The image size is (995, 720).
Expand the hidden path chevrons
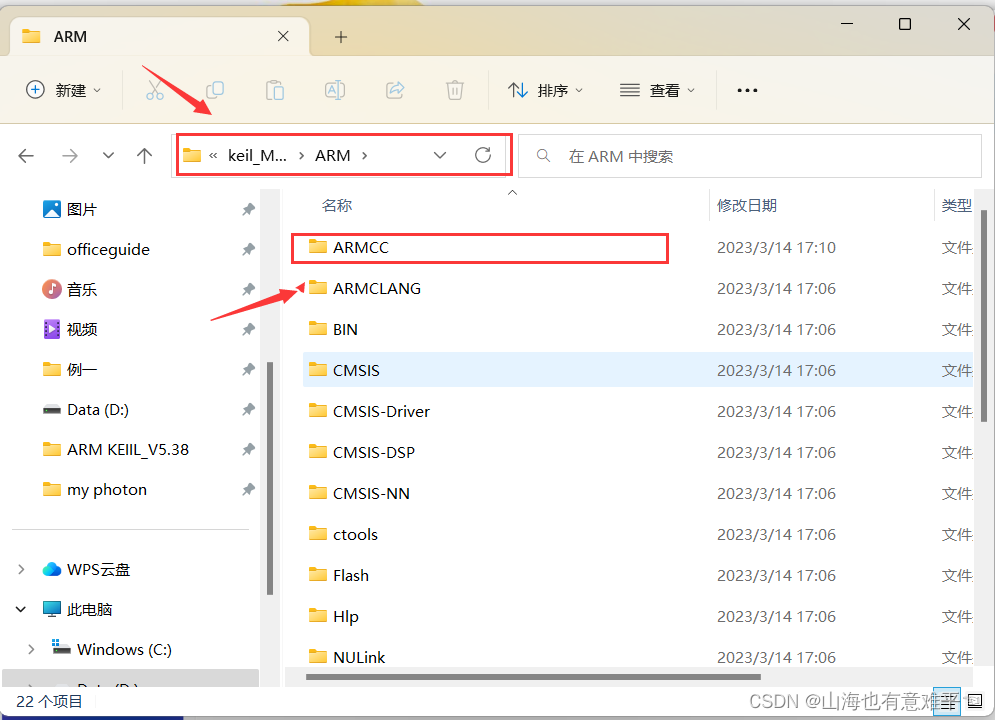(x=213, y=155)
